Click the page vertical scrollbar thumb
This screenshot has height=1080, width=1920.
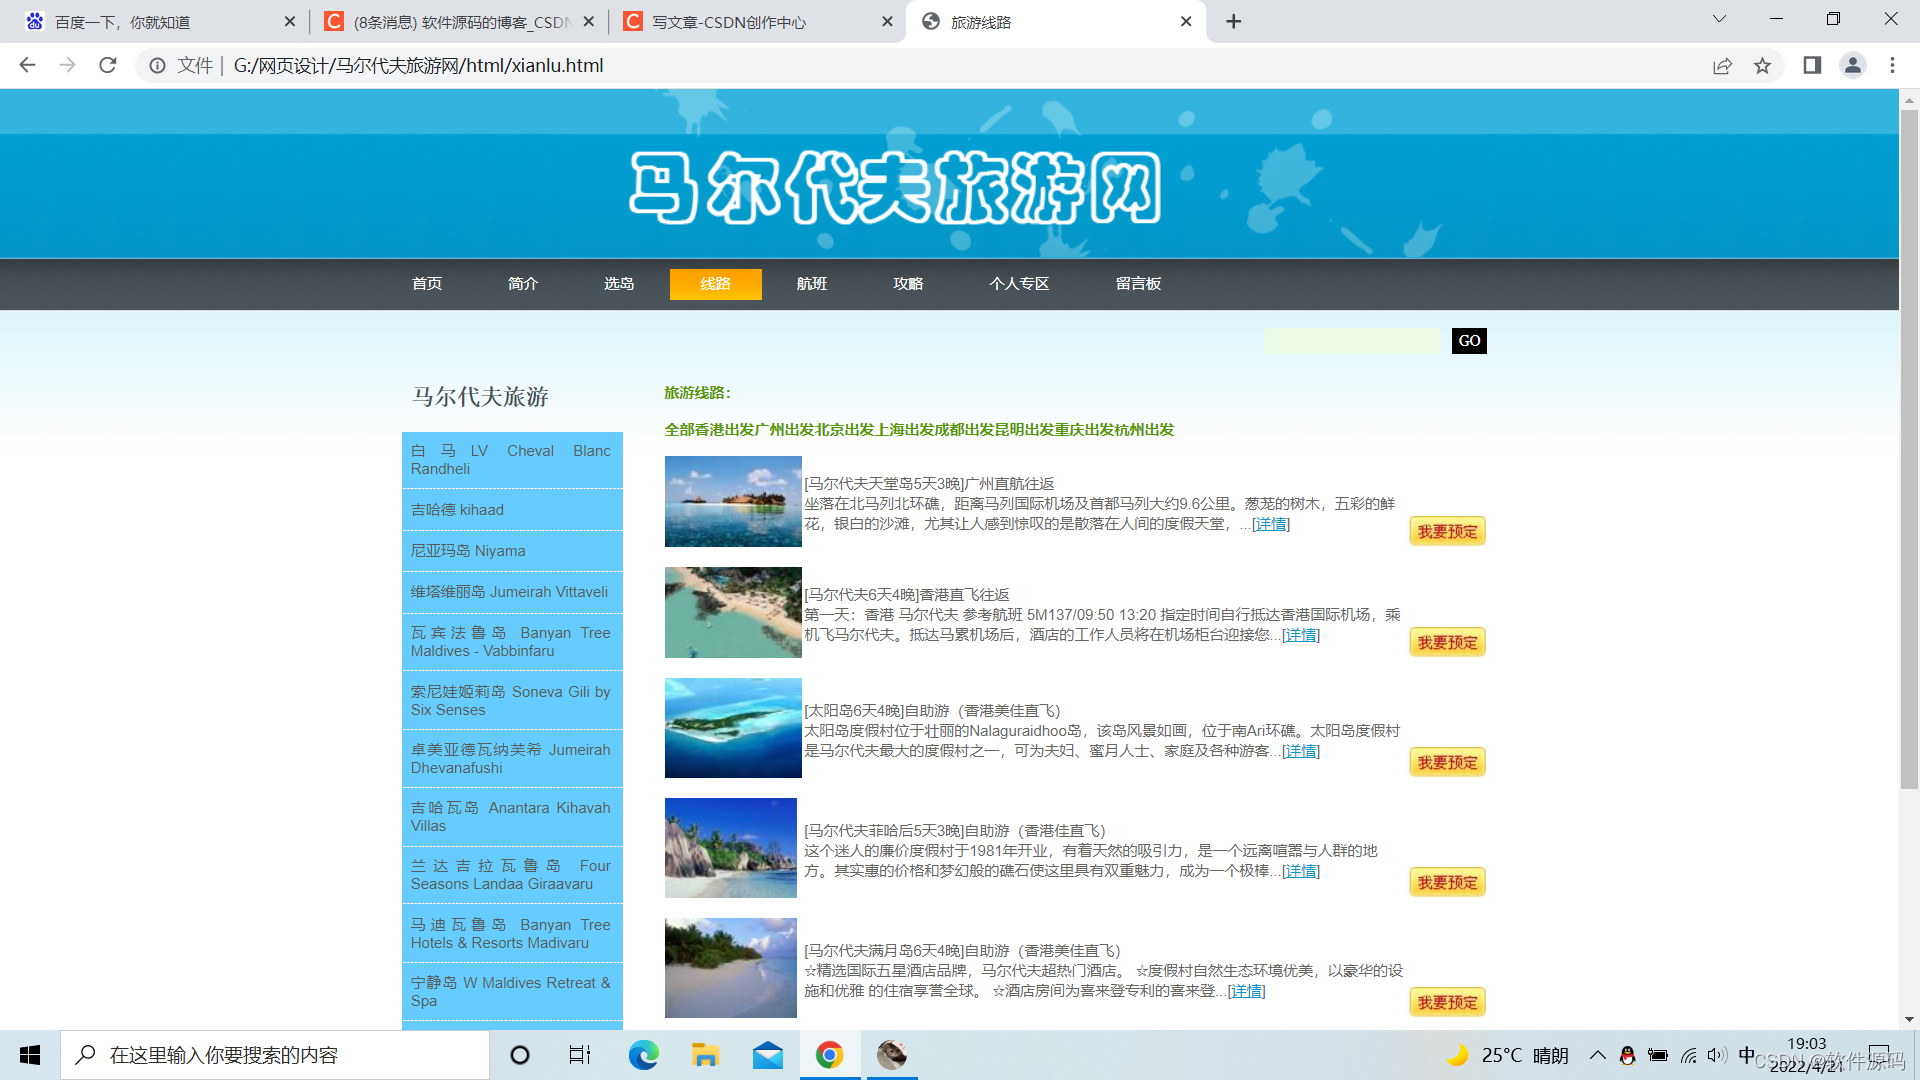point(1909,450)
